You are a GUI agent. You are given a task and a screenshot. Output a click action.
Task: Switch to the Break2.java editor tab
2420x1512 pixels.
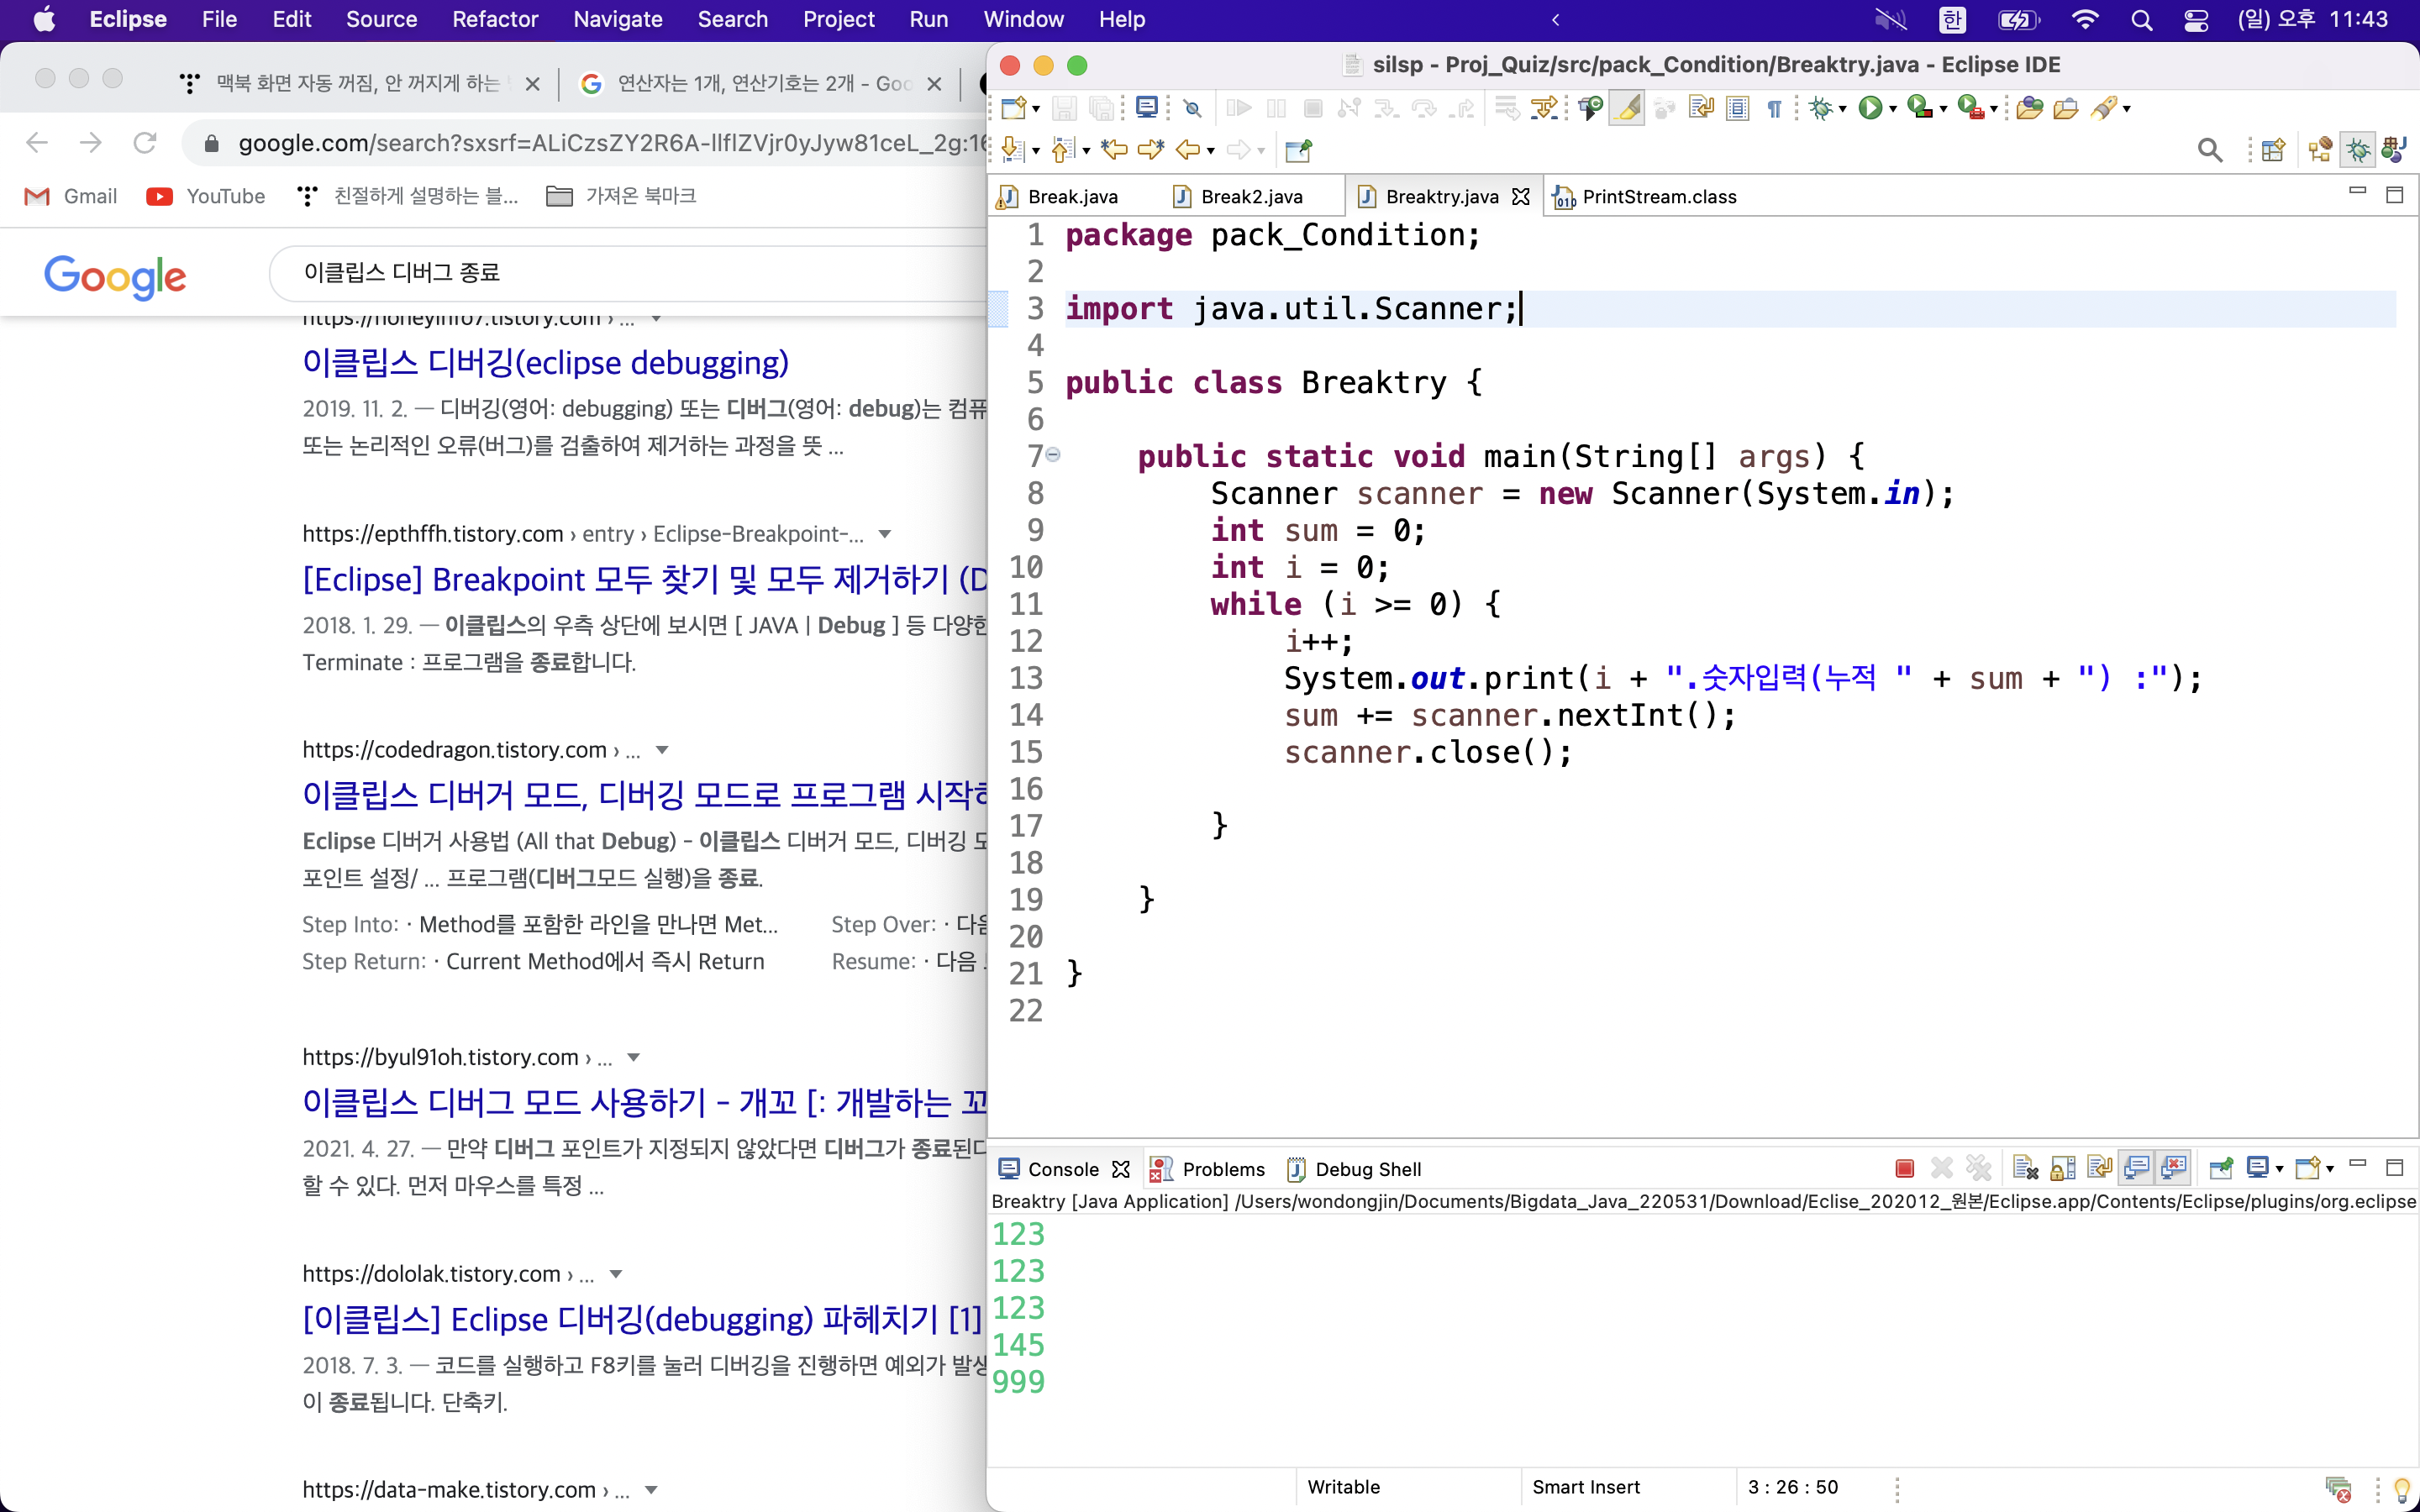click(1250, 197)
